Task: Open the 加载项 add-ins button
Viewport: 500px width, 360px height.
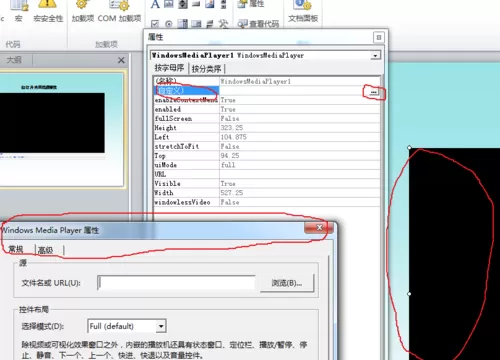Action: [x=83, y=11]
